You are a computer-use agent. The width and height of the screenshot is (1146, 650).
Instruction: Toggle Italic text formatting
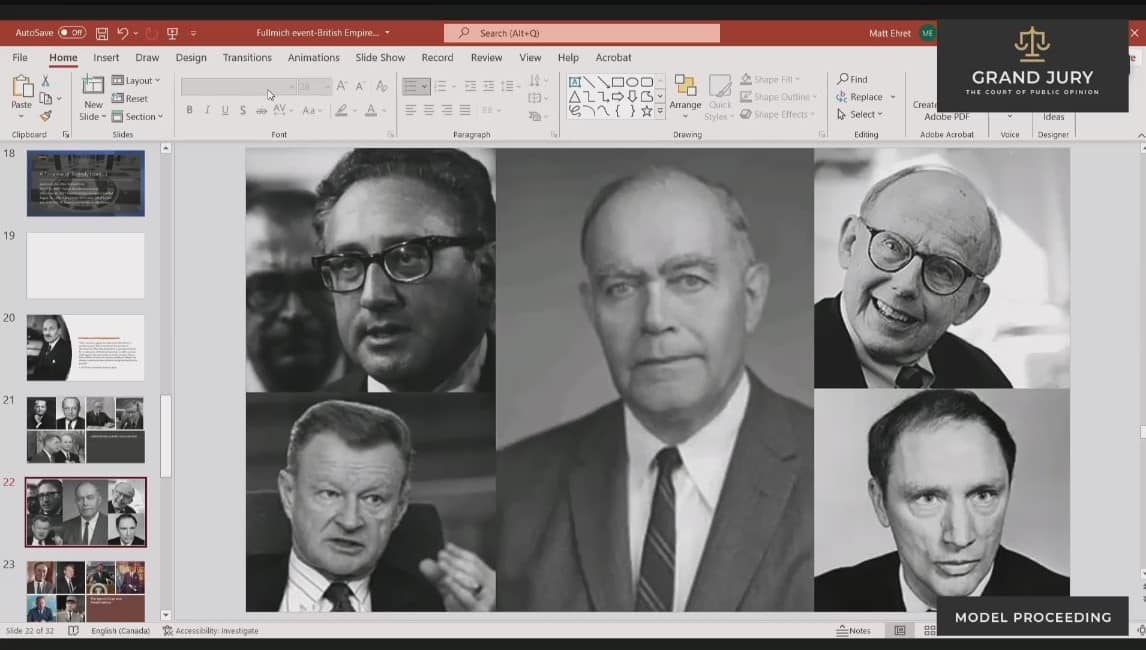pos(207,110)
